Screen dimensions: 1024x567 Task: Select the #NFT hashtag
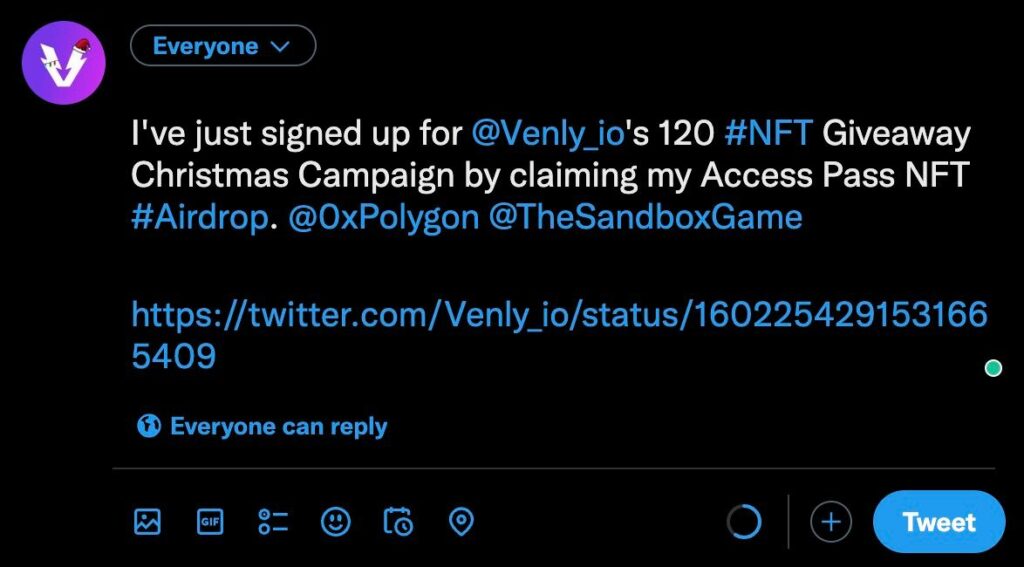(769, 135)
